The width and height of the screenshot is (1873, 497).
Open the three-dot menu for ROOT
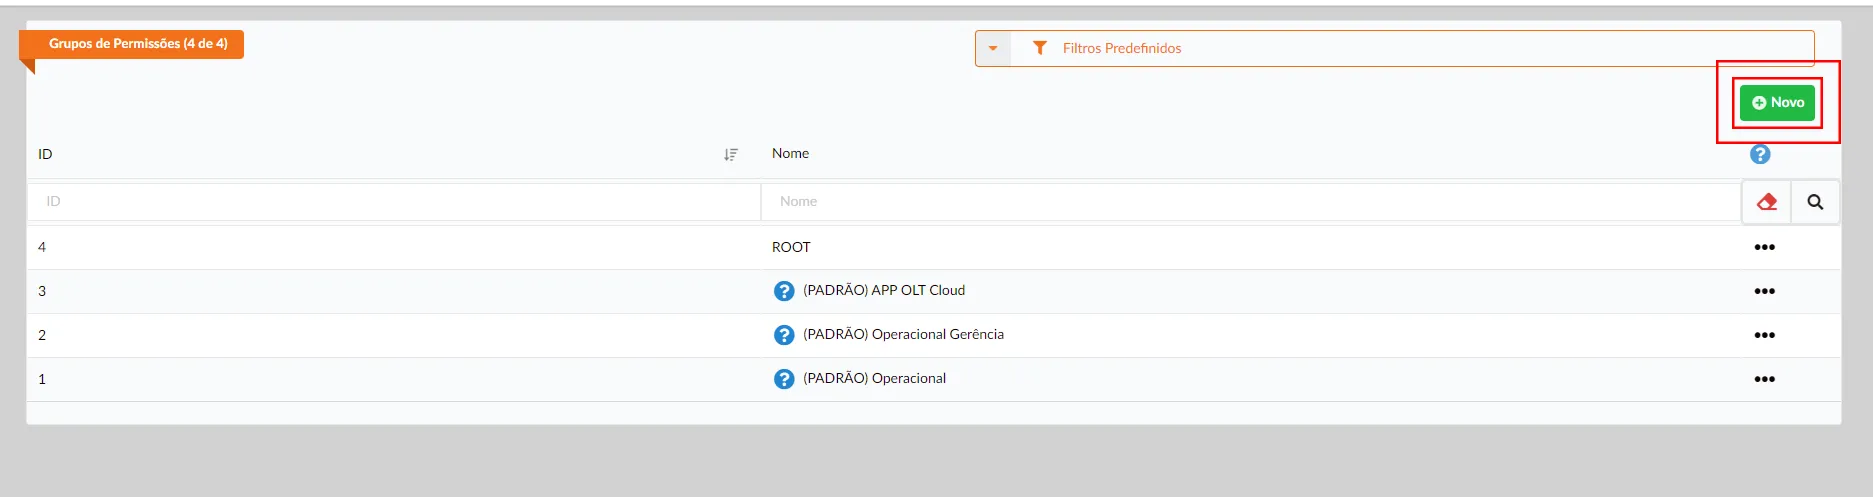1764,247
